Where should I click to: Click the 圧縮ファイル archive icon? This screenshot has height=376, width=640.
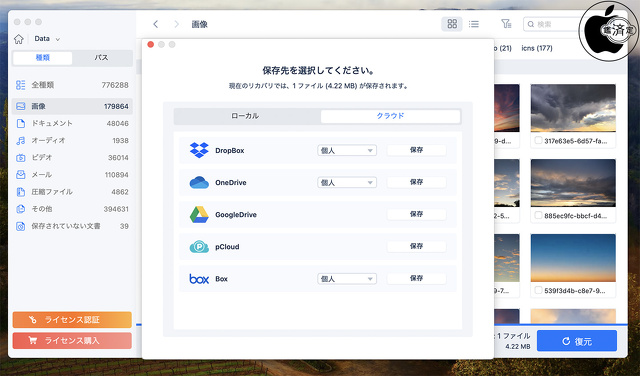click(x=20, y=192)
